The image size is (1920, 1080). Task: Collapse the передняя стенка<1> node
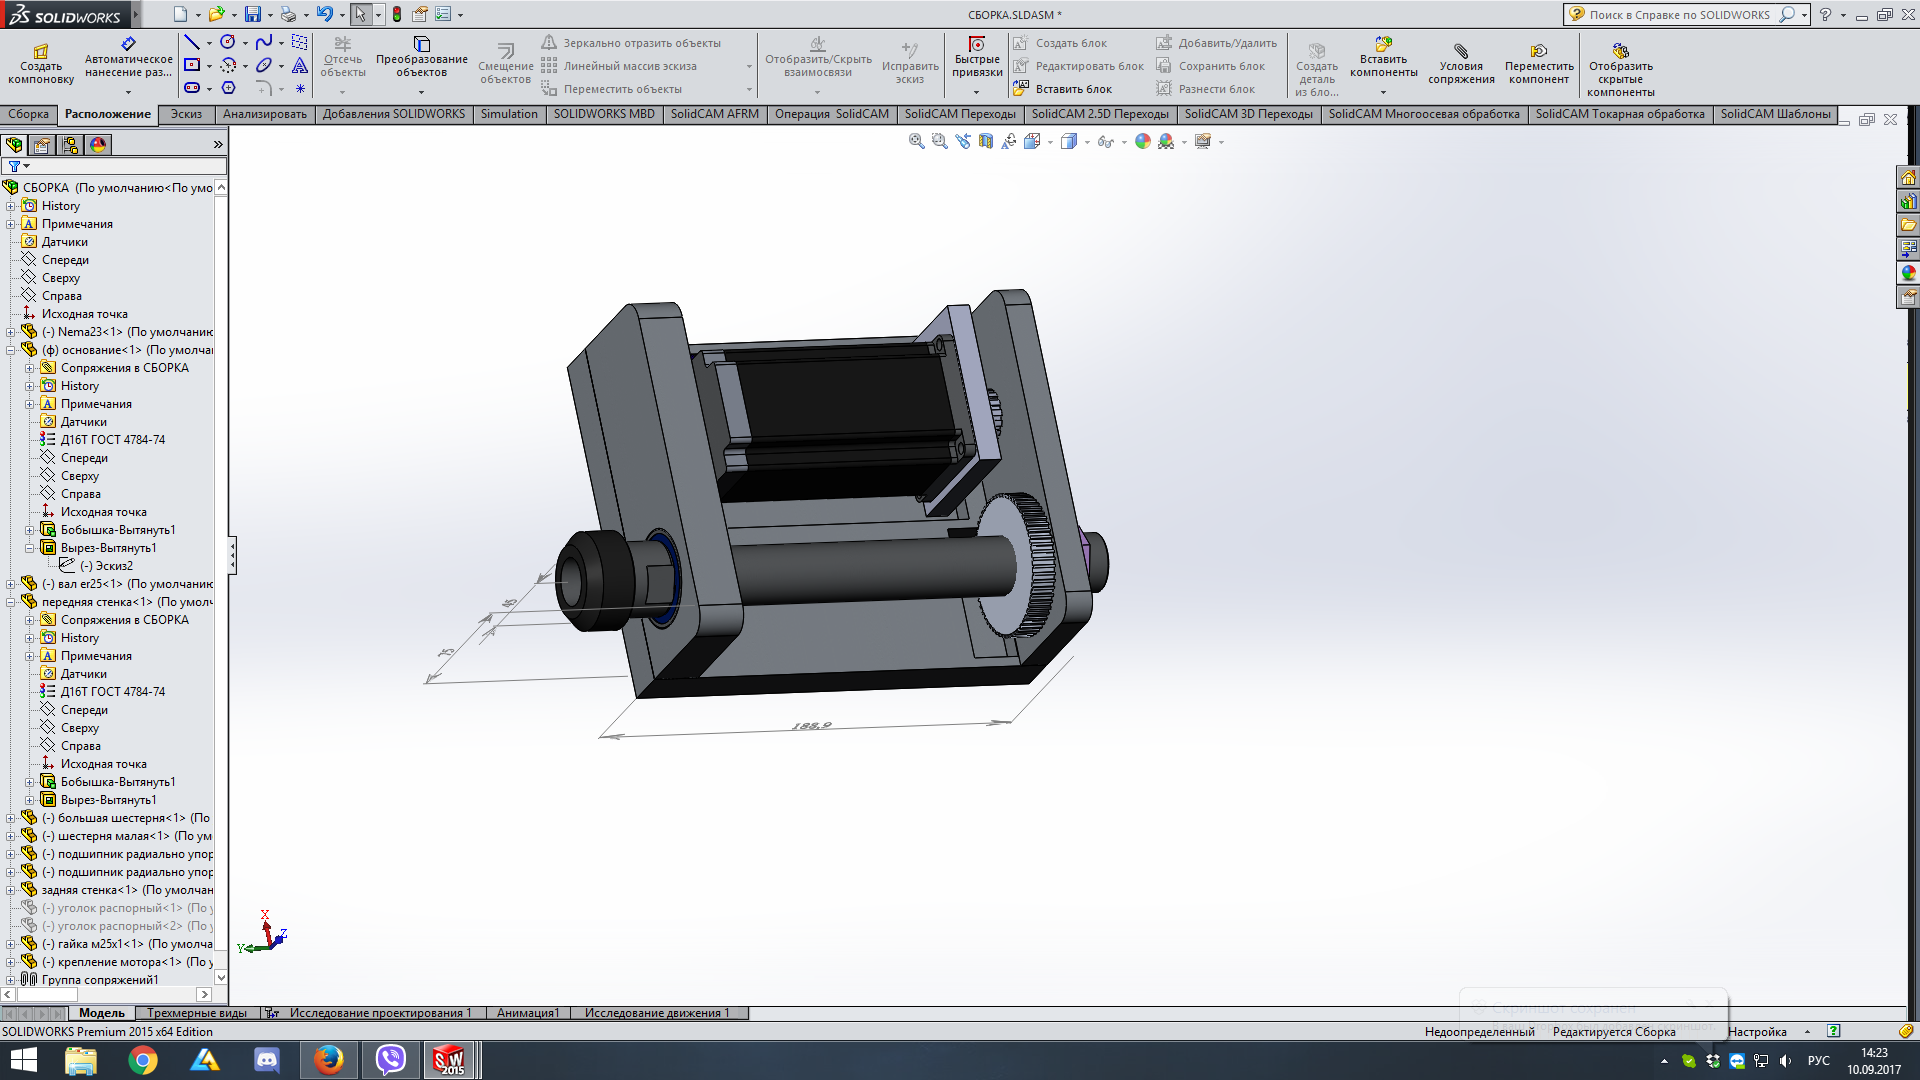click(x=11, y=602)
